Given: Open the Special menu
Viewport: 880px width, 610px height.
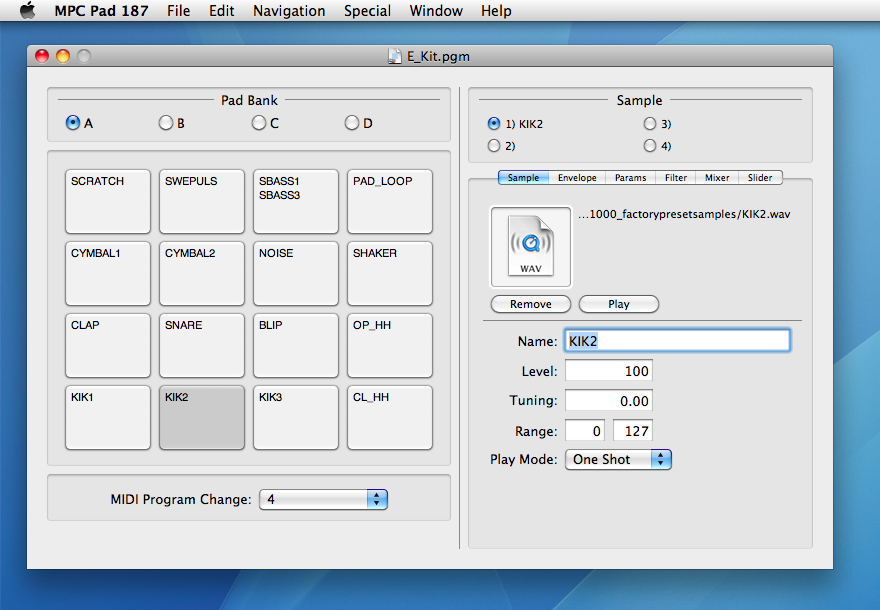Looking at the screenshot, I should click(367, 11).
